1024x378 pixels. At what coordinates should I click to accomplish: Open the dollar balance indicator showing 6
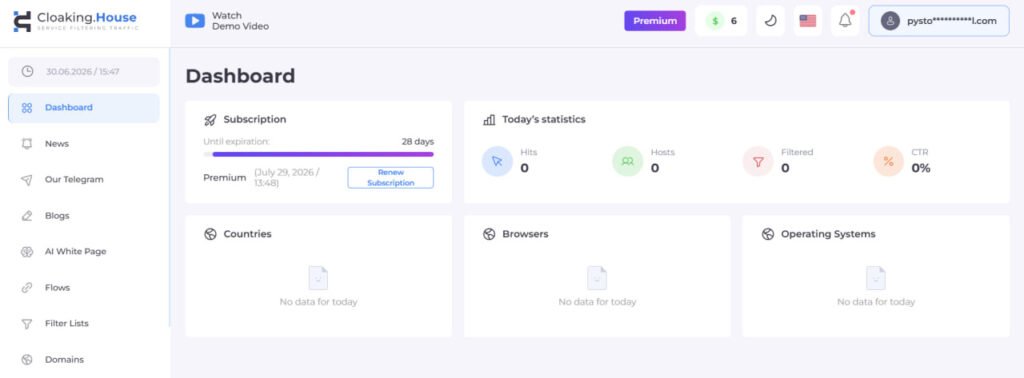click(721, 21)
